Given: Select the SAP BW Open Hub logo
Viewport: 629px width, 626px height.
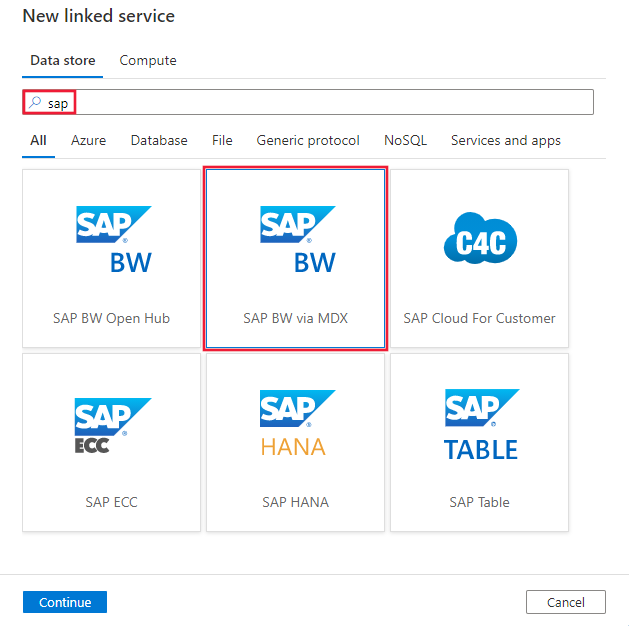Looking at the screenshot, I should click(x=113, y=240).
